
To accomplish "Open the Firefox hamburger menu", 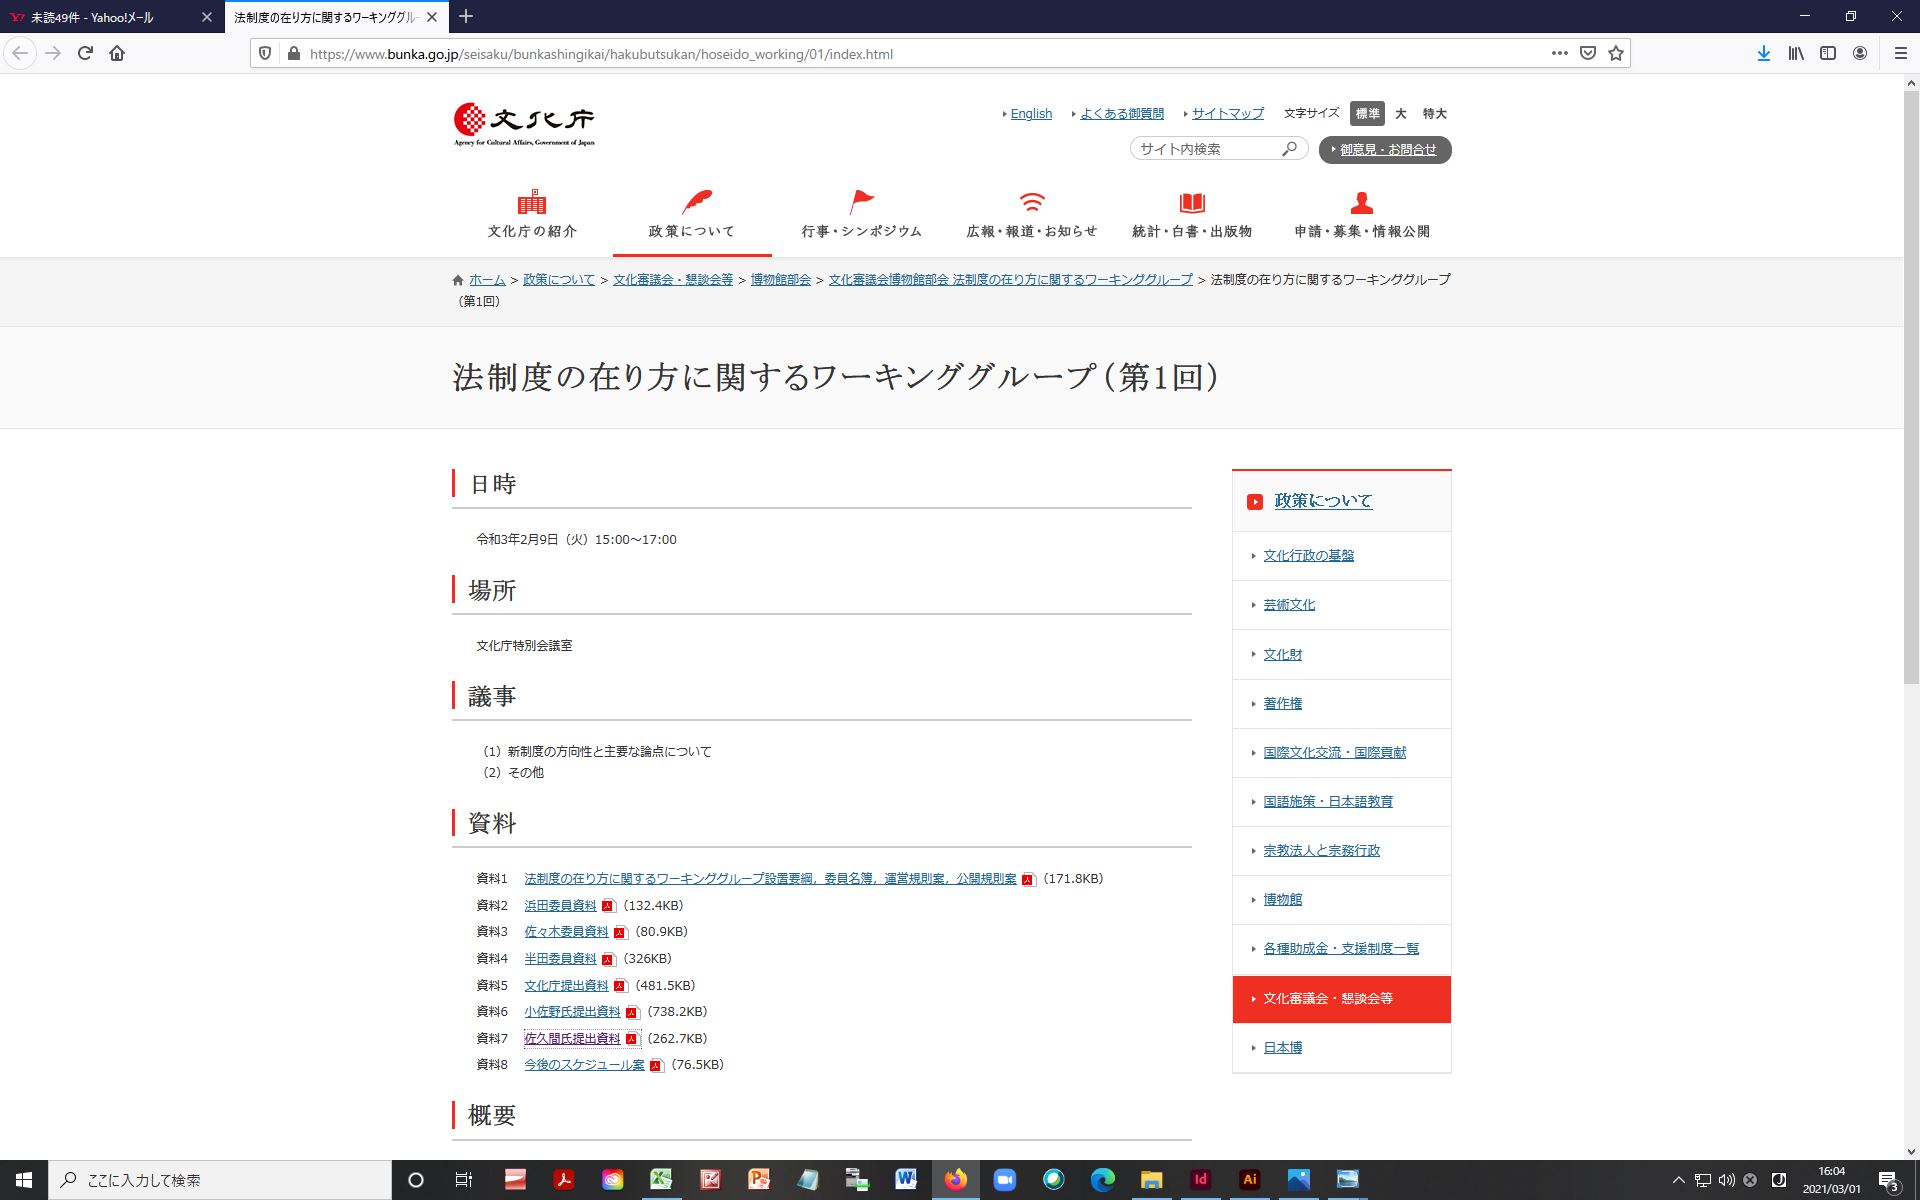I will coord(1900,53).
